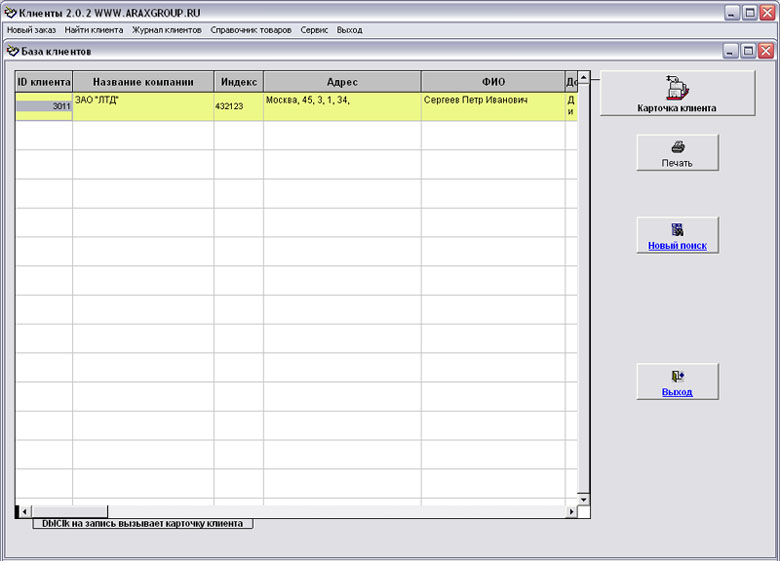
Task: Click the vertical scrollbar up arrow
Action: [584, 78]
